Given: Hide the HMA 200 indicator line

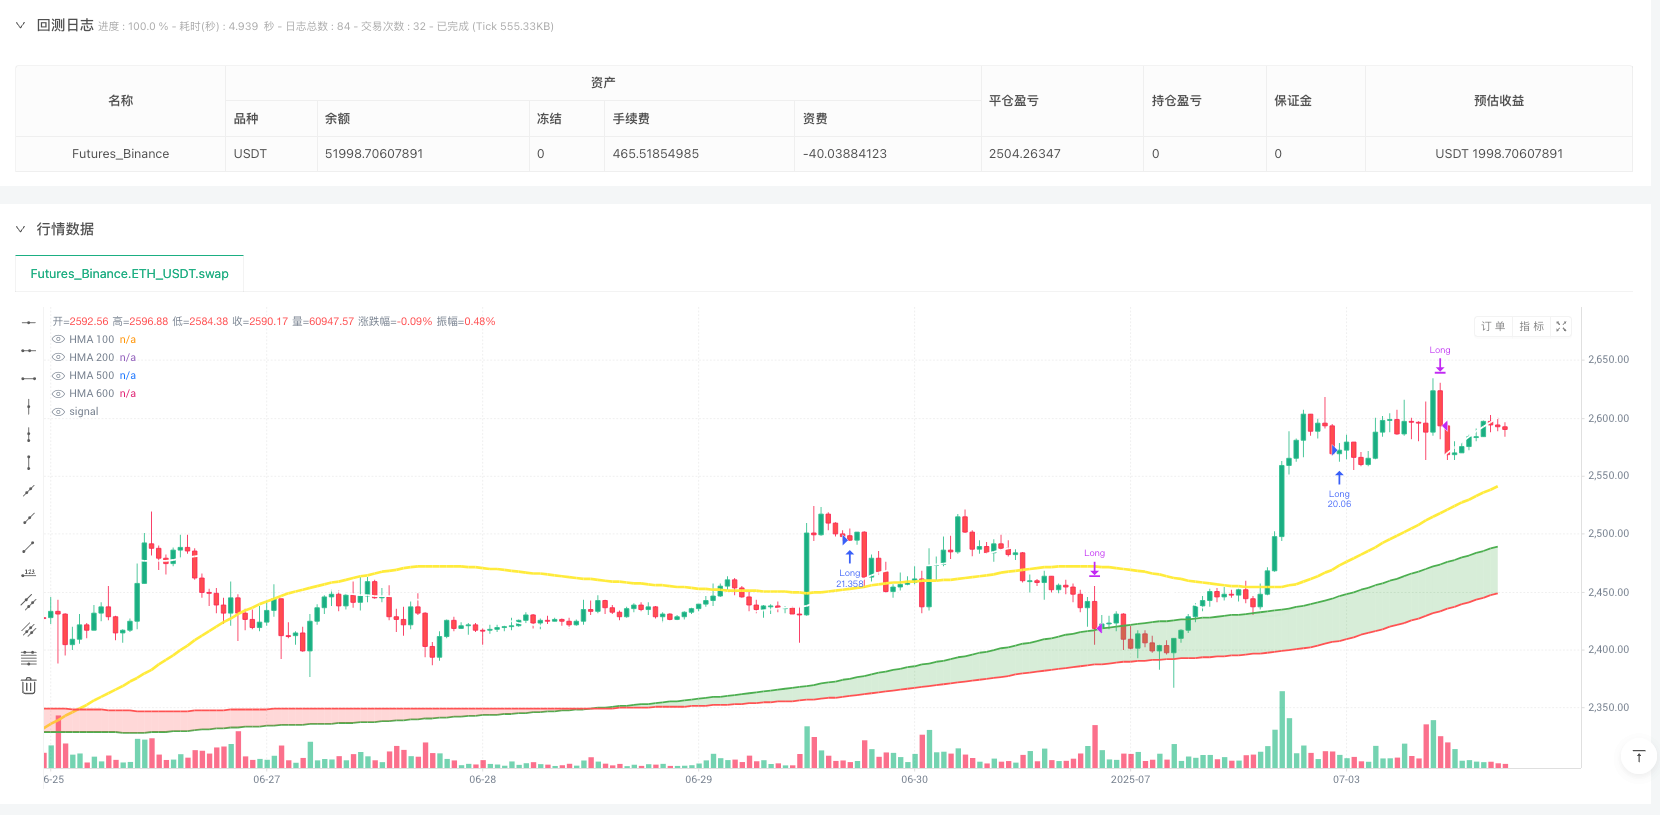Looking at the screenshot, I should click(58, 358).
